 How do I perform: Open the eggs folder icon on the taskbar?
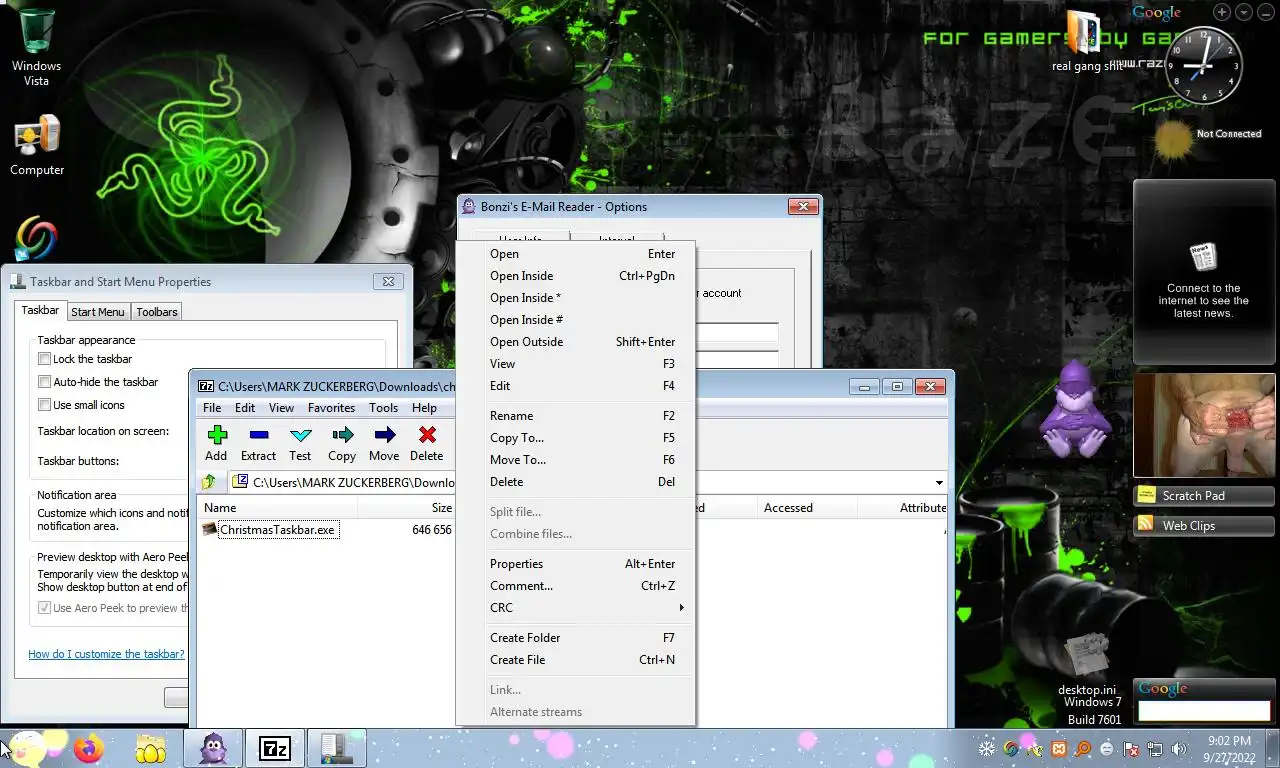(150, 748)
